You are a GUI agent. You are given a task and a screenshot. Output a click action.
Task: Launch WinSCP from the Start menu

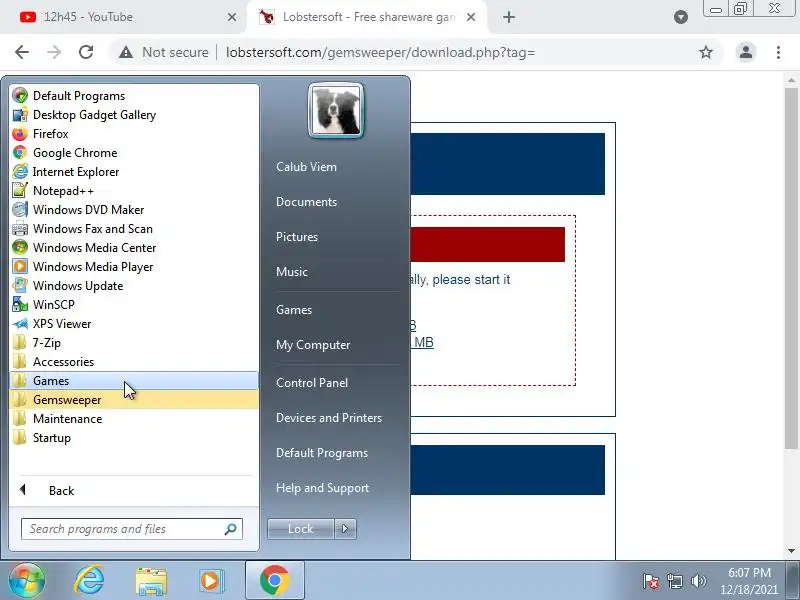click(134, 305)
